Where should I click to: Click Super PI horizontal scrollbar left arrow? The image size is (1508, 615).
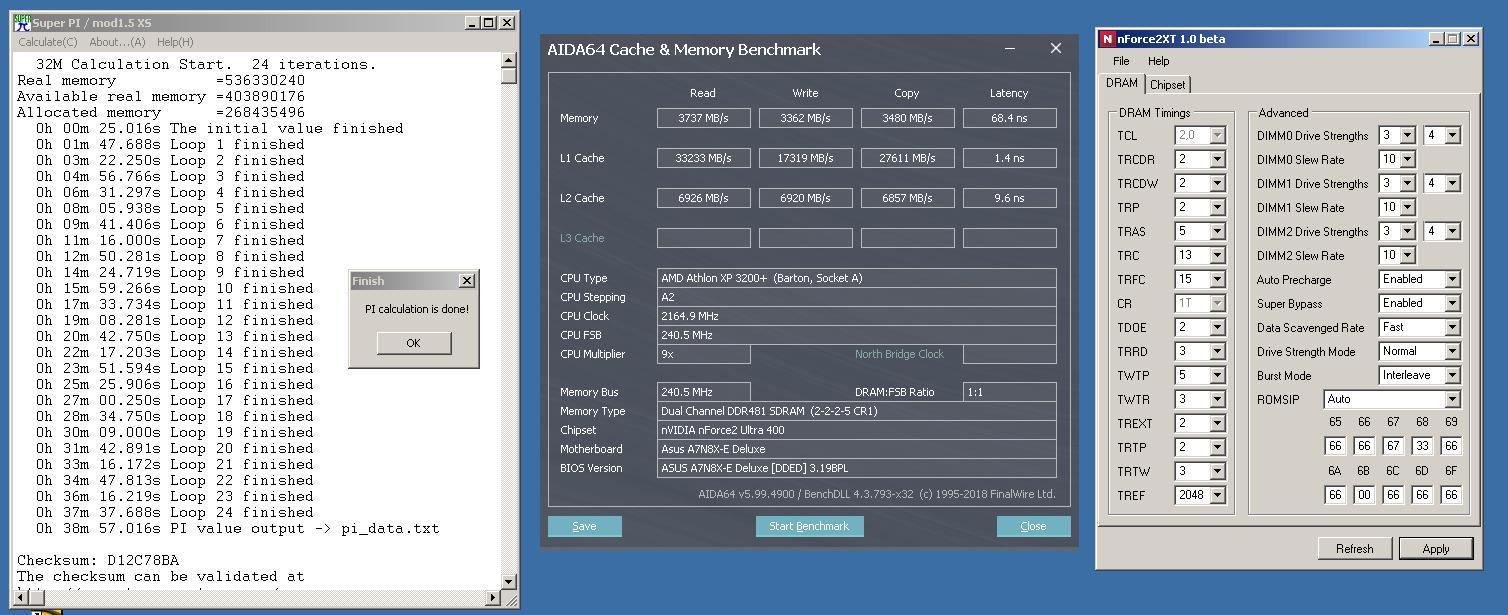tap(22, 598)
